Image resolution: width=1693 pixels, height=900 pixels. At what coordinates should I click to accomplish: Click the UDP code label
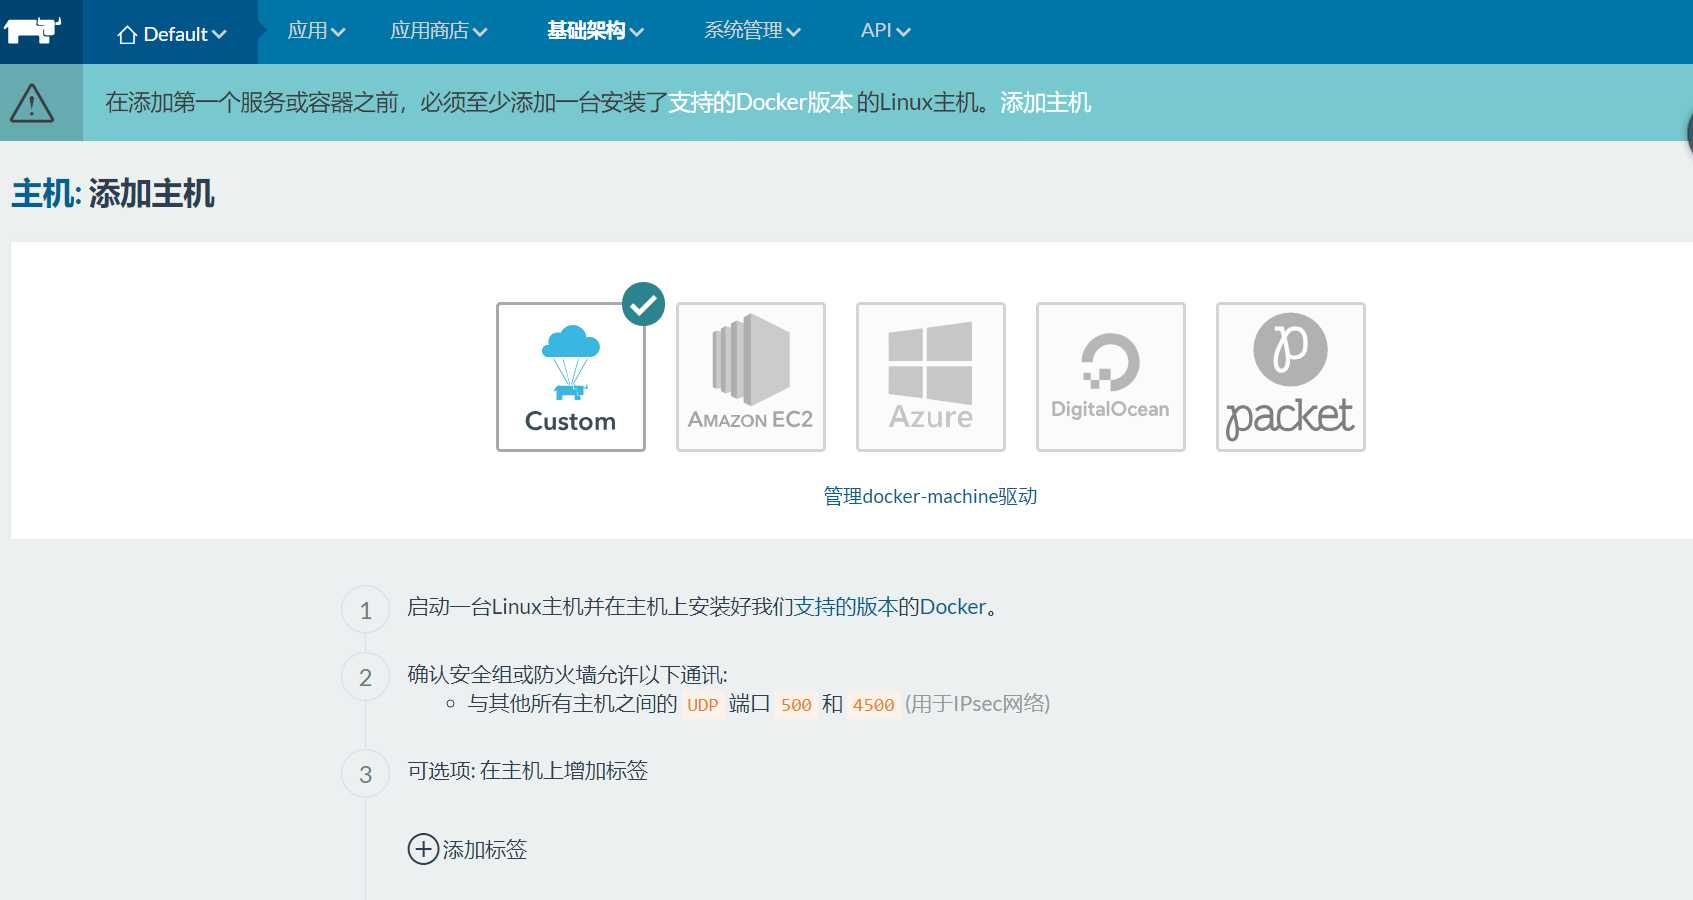[x=702, y=705]
